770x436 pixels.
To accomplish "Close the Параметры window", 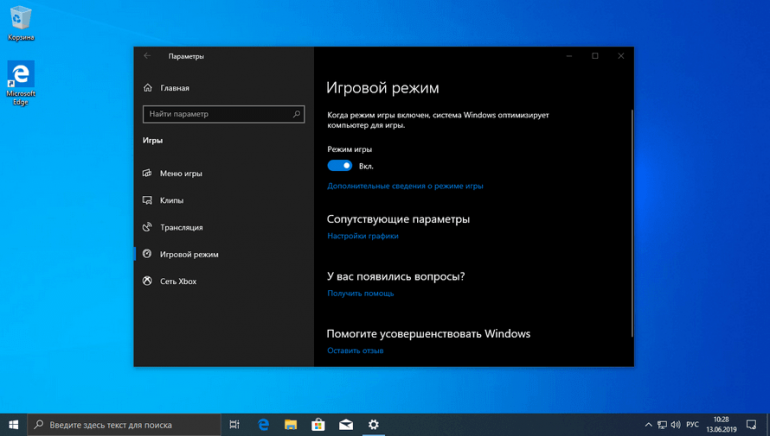I will (x=621, y=56).
